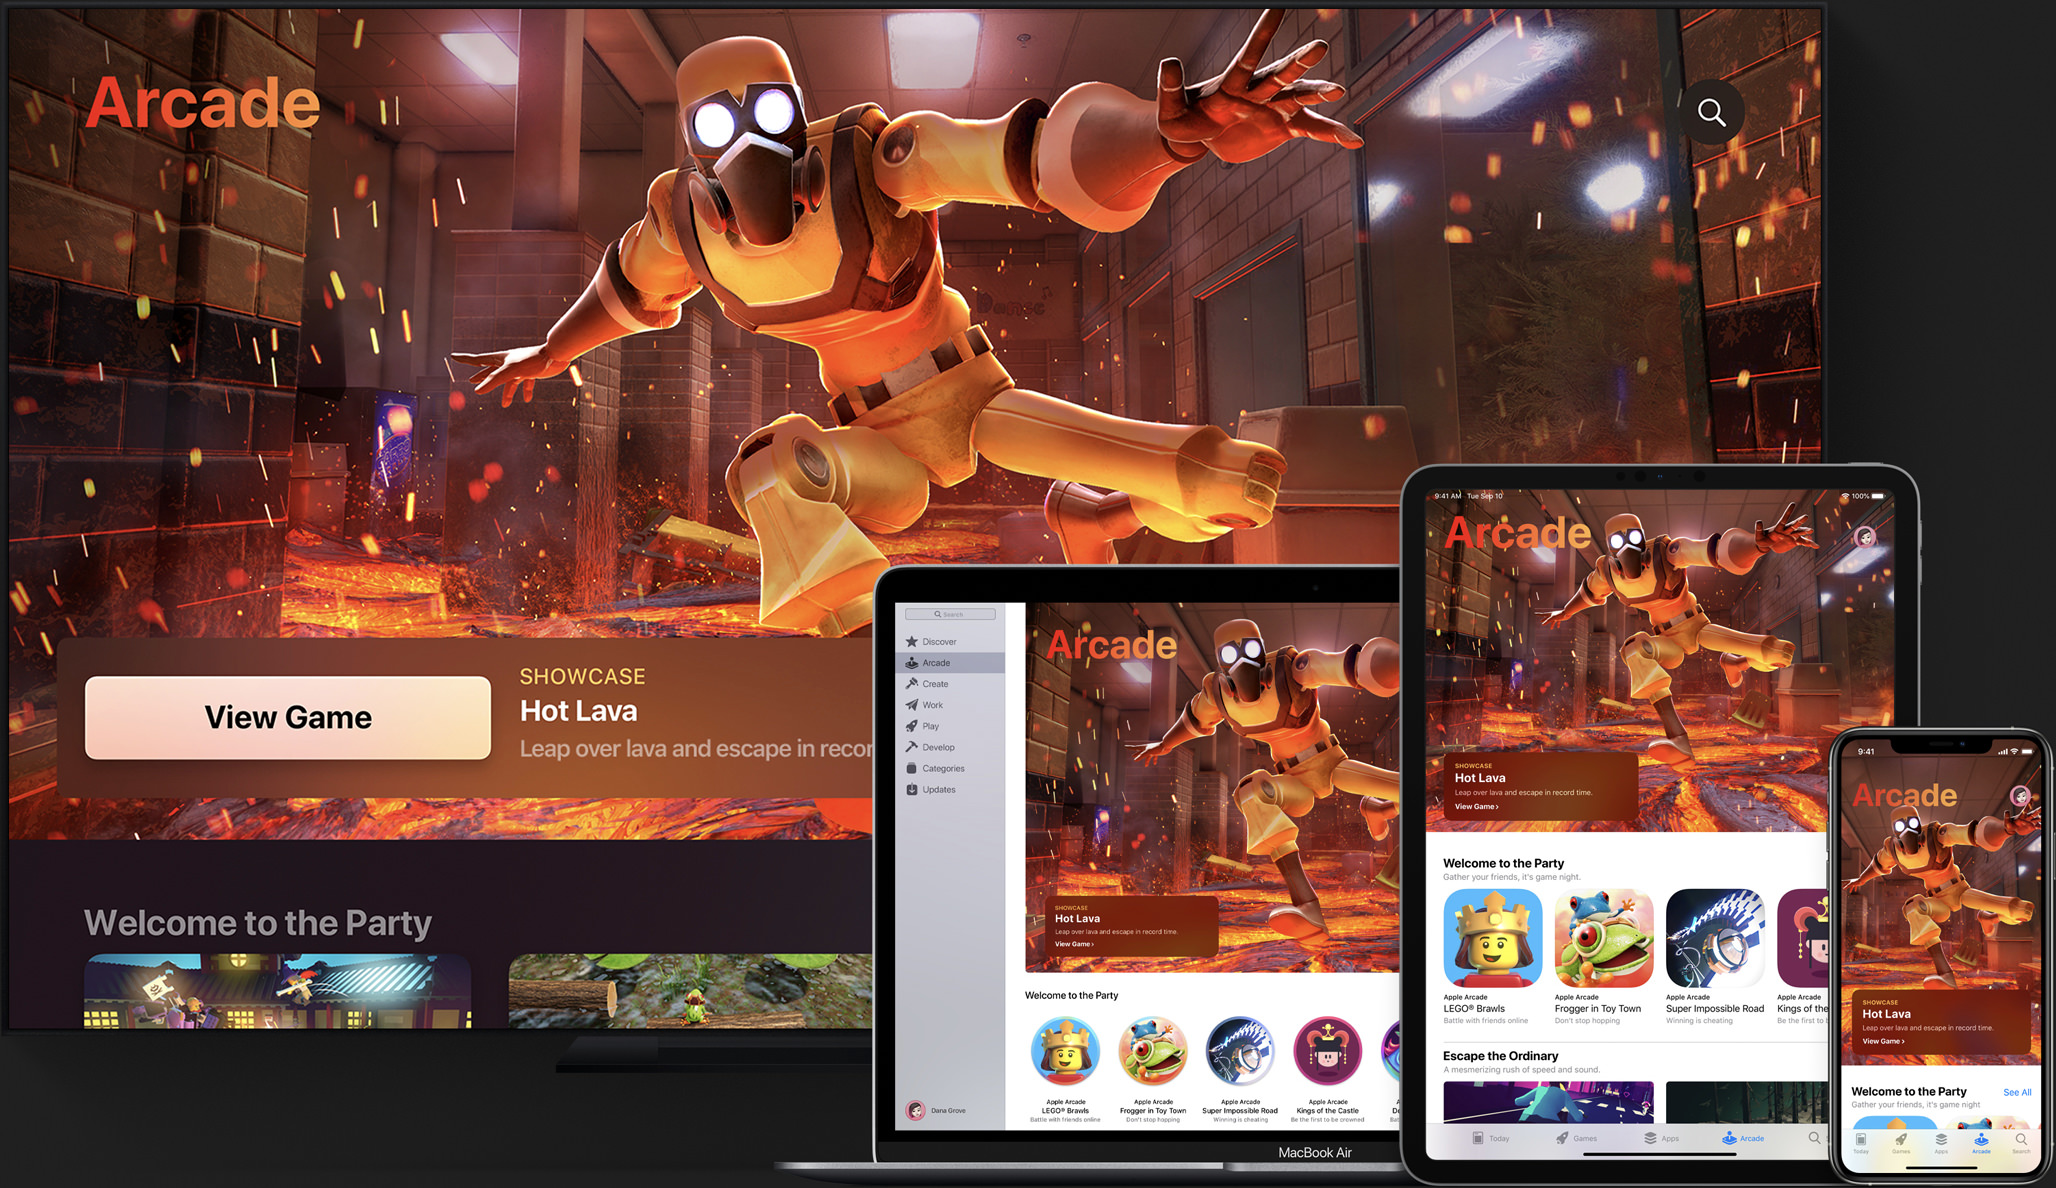Tap the profile avatar on iPad header
The image size is (2056, 1188).
coord(1864,537)
